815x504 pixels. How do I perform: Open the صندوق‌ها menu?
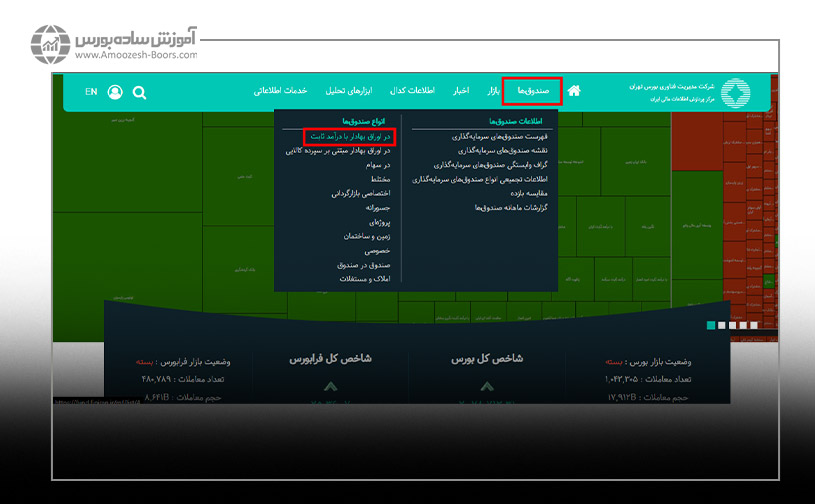tap(532, 91)
